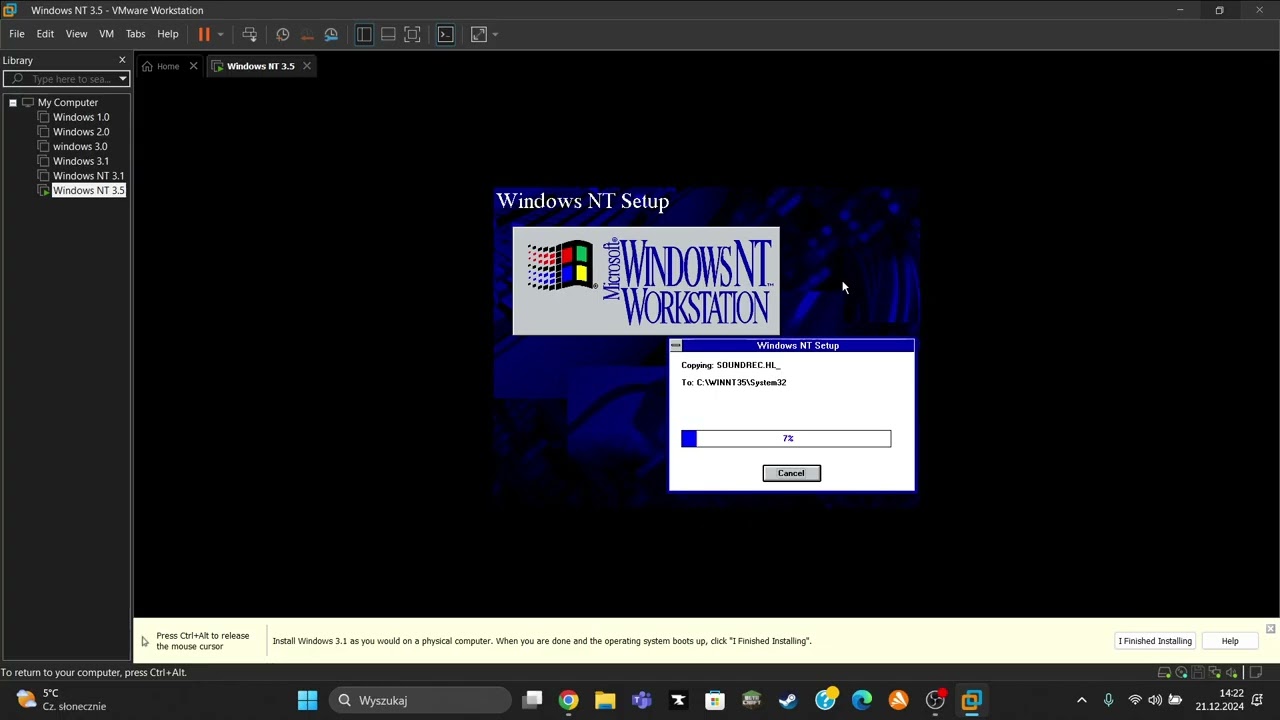Click the Windows NT Workstation logo image
This screenshot has width=1280, height=720.
tap(646, 281)
